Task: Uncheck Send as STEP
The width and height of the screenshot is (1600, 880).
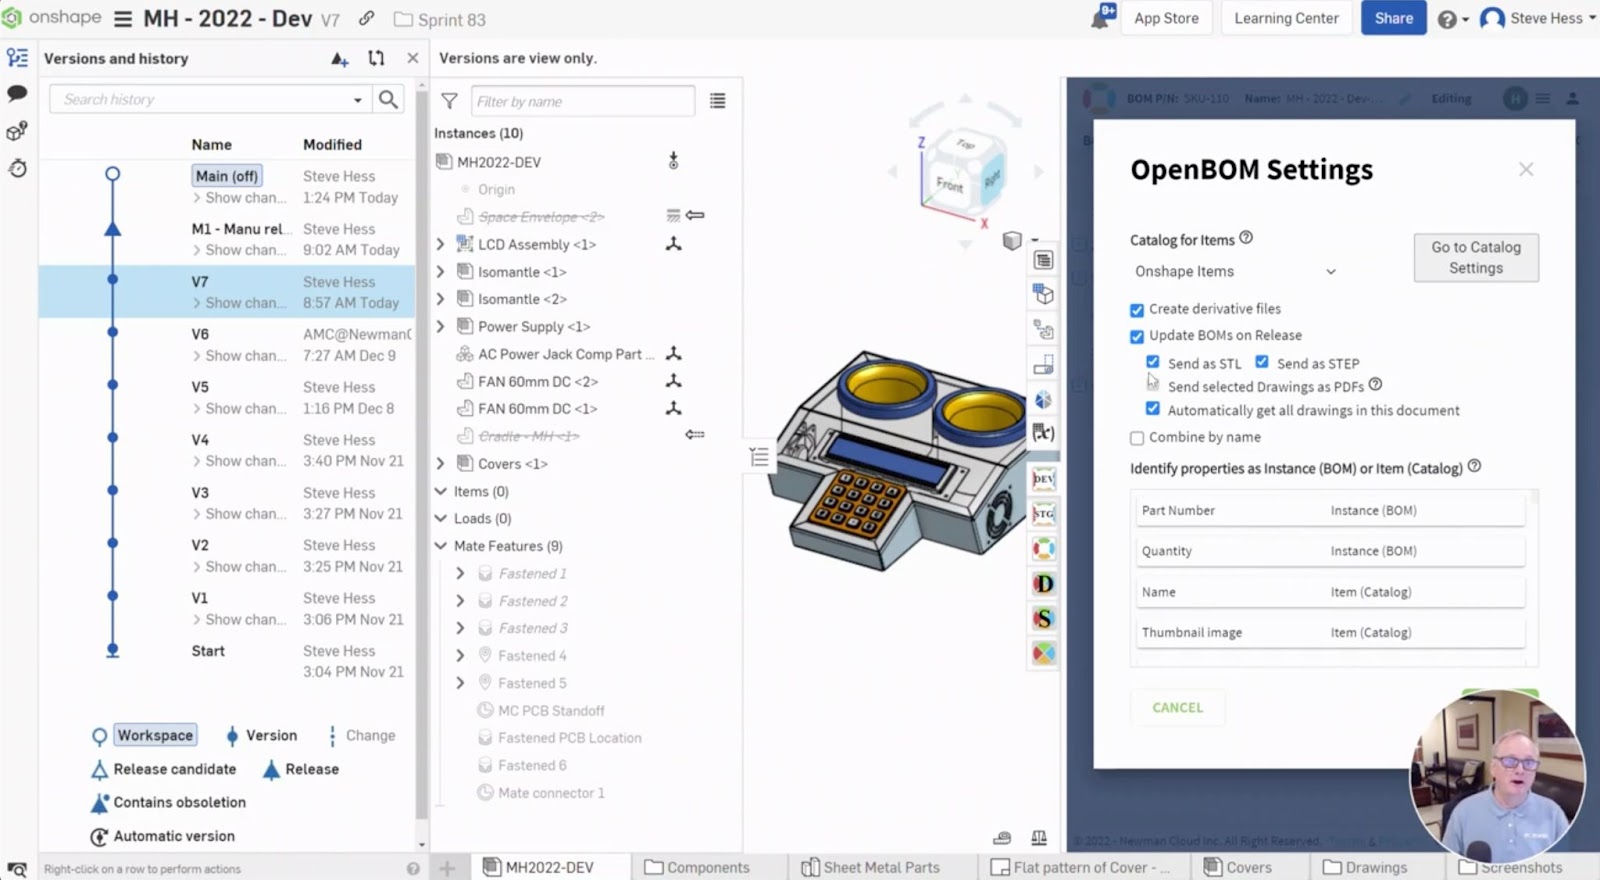Action: tap(1262, 362)
